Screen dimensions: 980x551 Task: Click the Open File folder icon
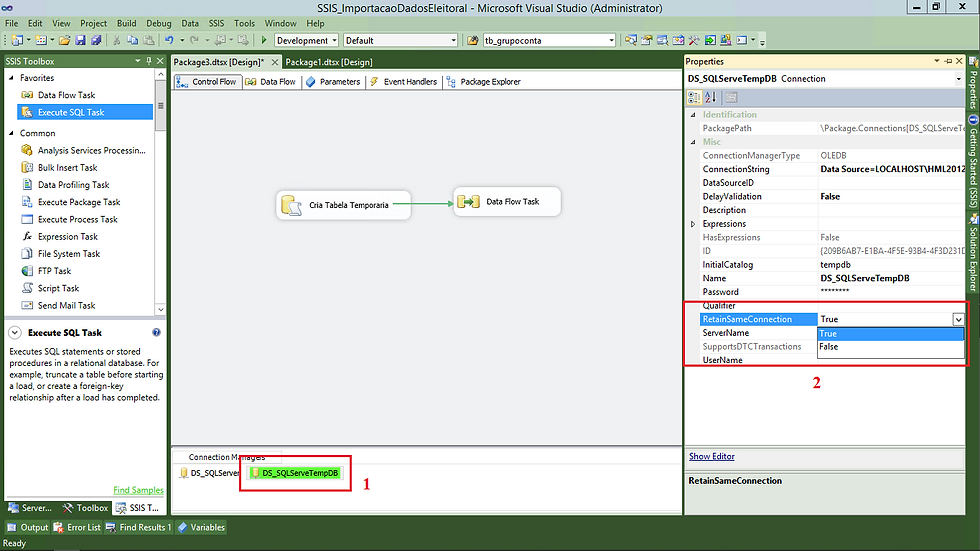coord(64,40)
